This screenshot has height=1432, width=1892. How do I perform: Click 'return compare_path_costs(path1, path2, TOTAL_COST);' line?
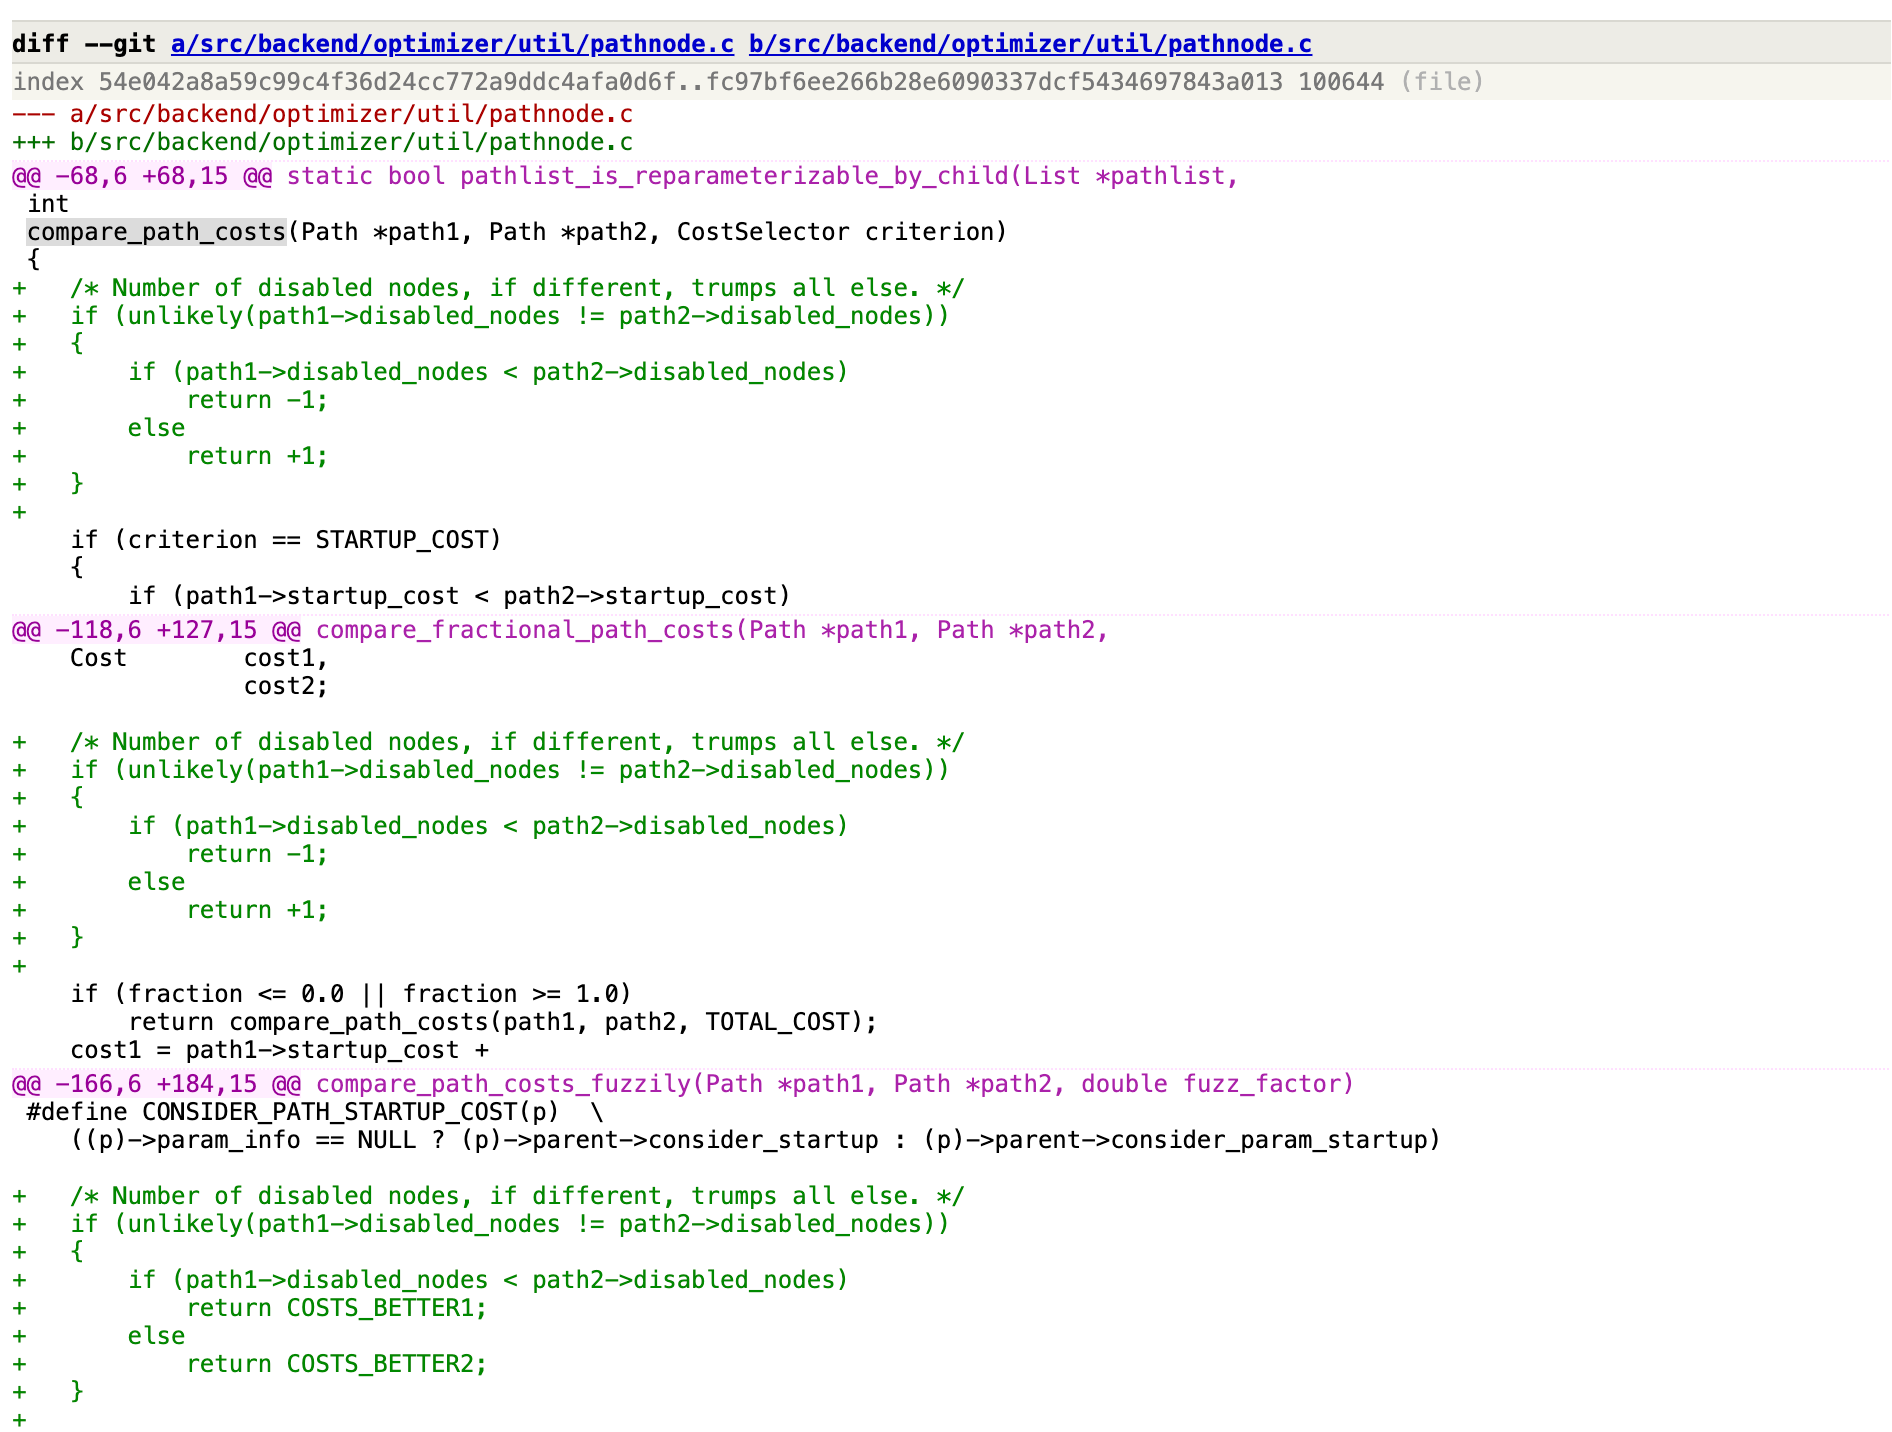pyautogui.click(x=503, y=1022)
